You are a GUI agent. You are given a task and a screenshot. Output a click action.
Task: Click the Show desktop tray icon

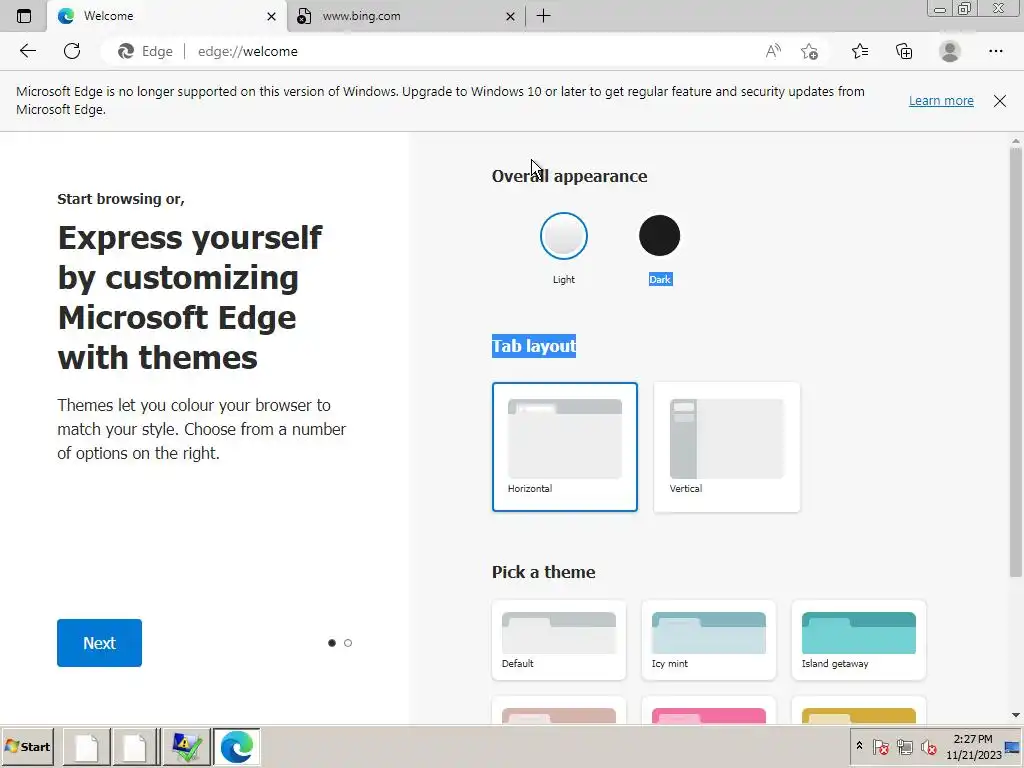(1013, 747)
